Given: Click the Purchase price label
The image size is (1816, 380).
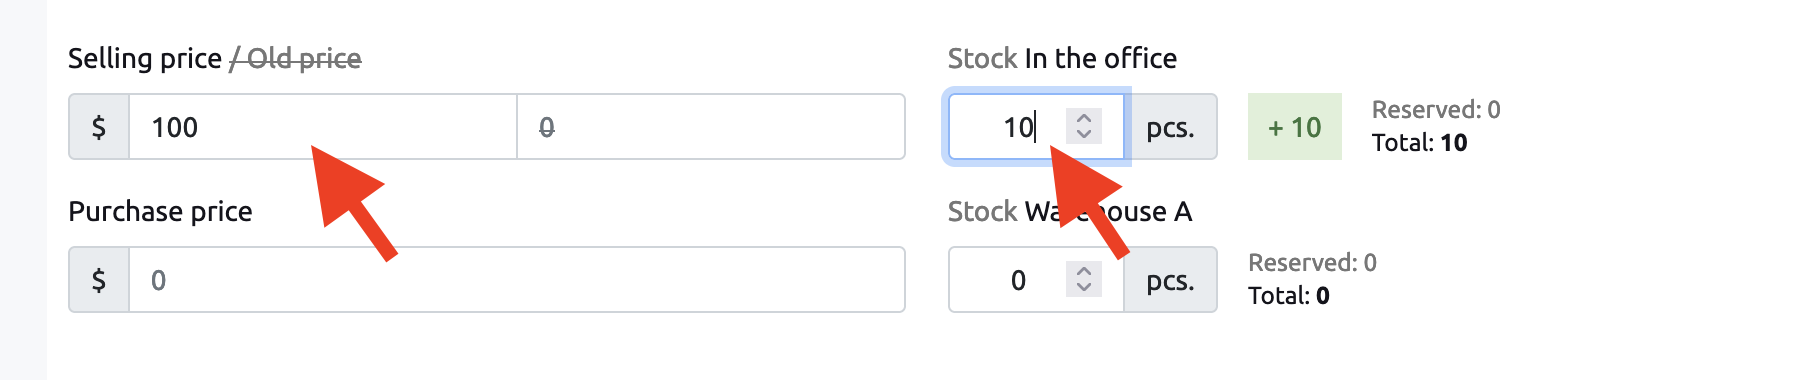Looking at the screenshot, I should [x=160, y=211].
